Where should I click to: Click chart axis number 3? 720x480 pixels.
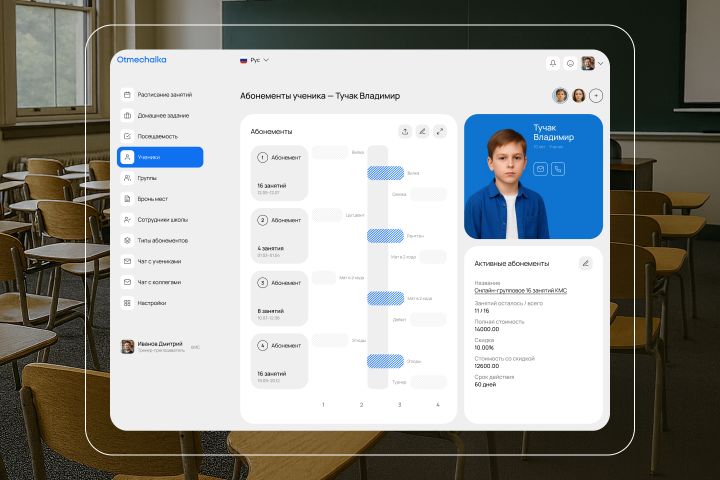[x=399, y=405]
